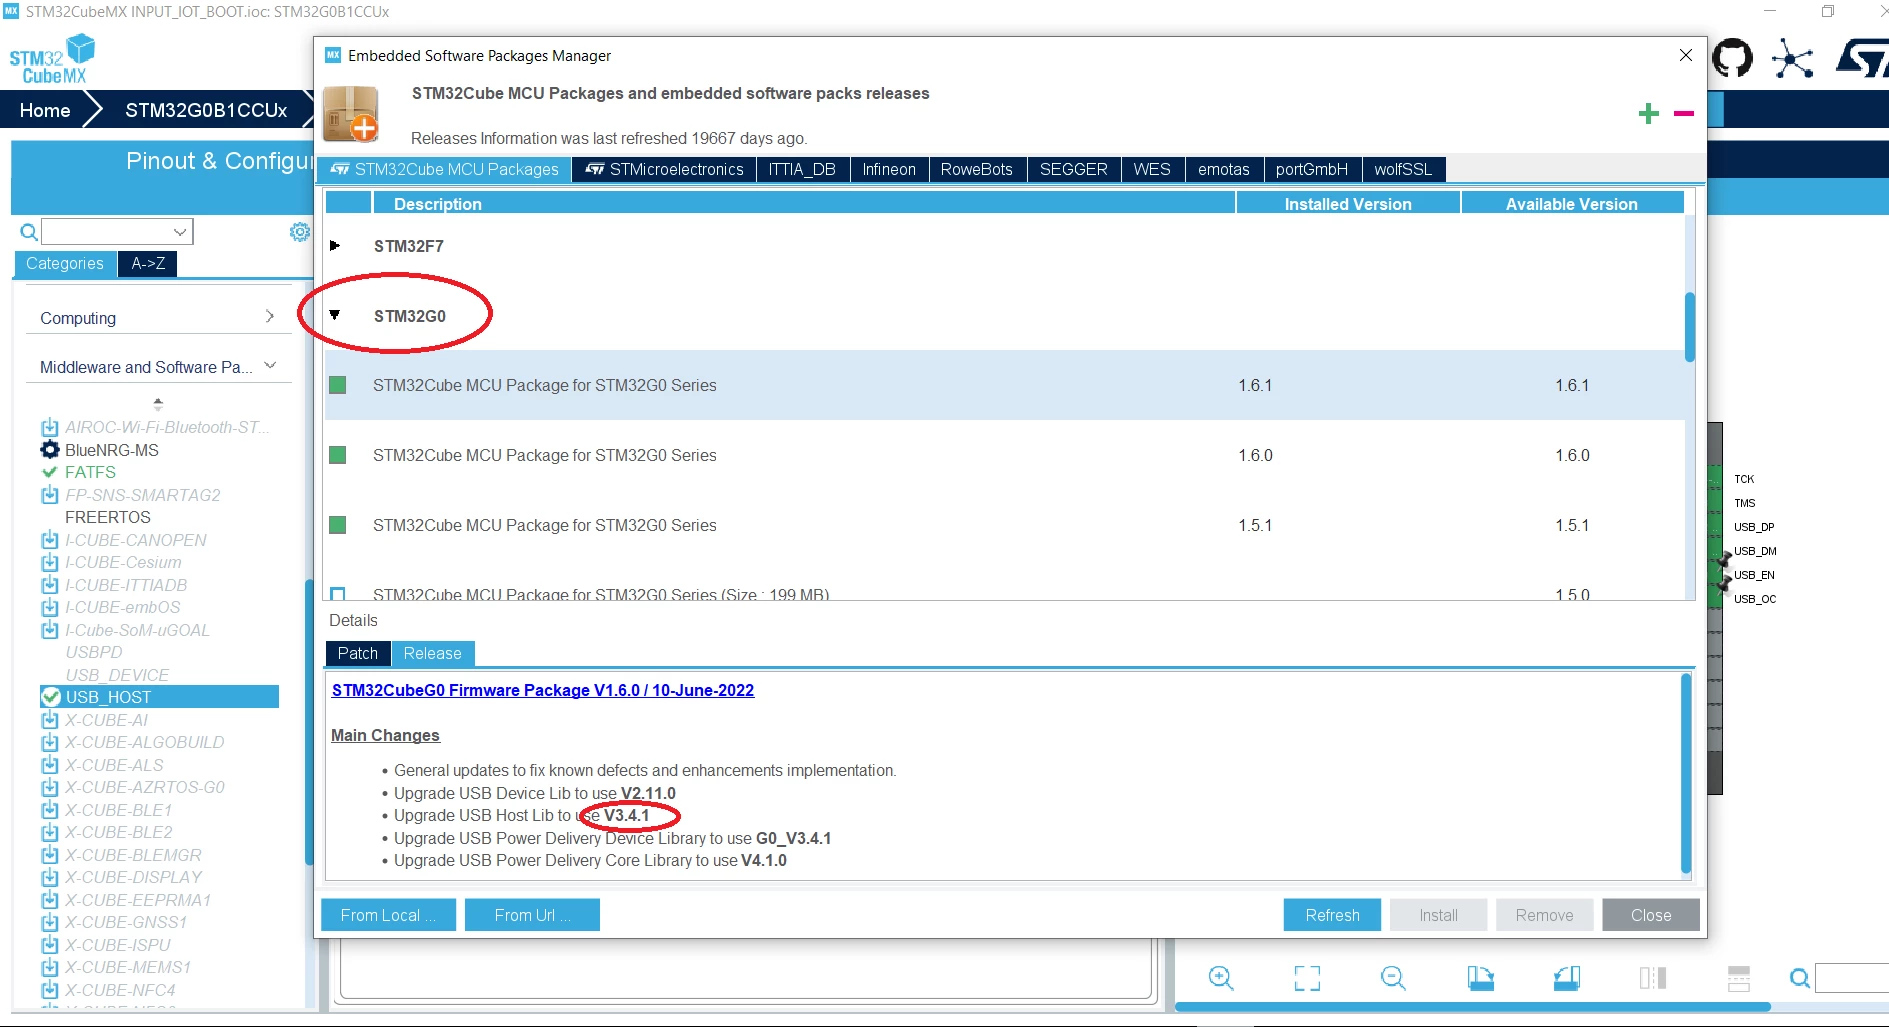Screen dimensions: 1889x1027
Task: Expand the STM32F7 package group
Action: 335,246
